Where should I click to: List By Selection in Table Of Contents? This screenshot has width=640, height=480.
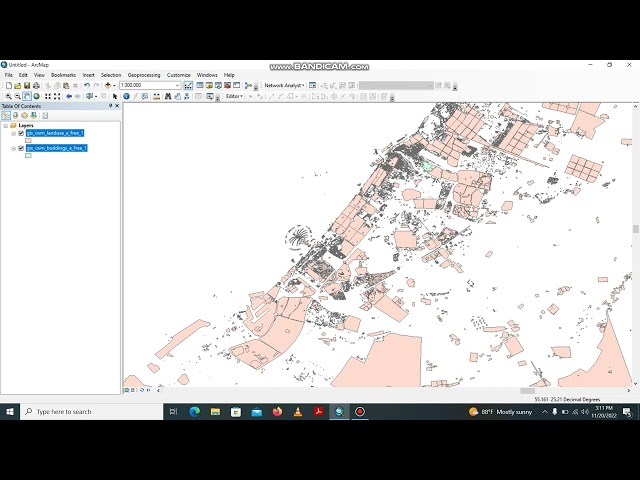pyautogui.click(x=33, y=116)
